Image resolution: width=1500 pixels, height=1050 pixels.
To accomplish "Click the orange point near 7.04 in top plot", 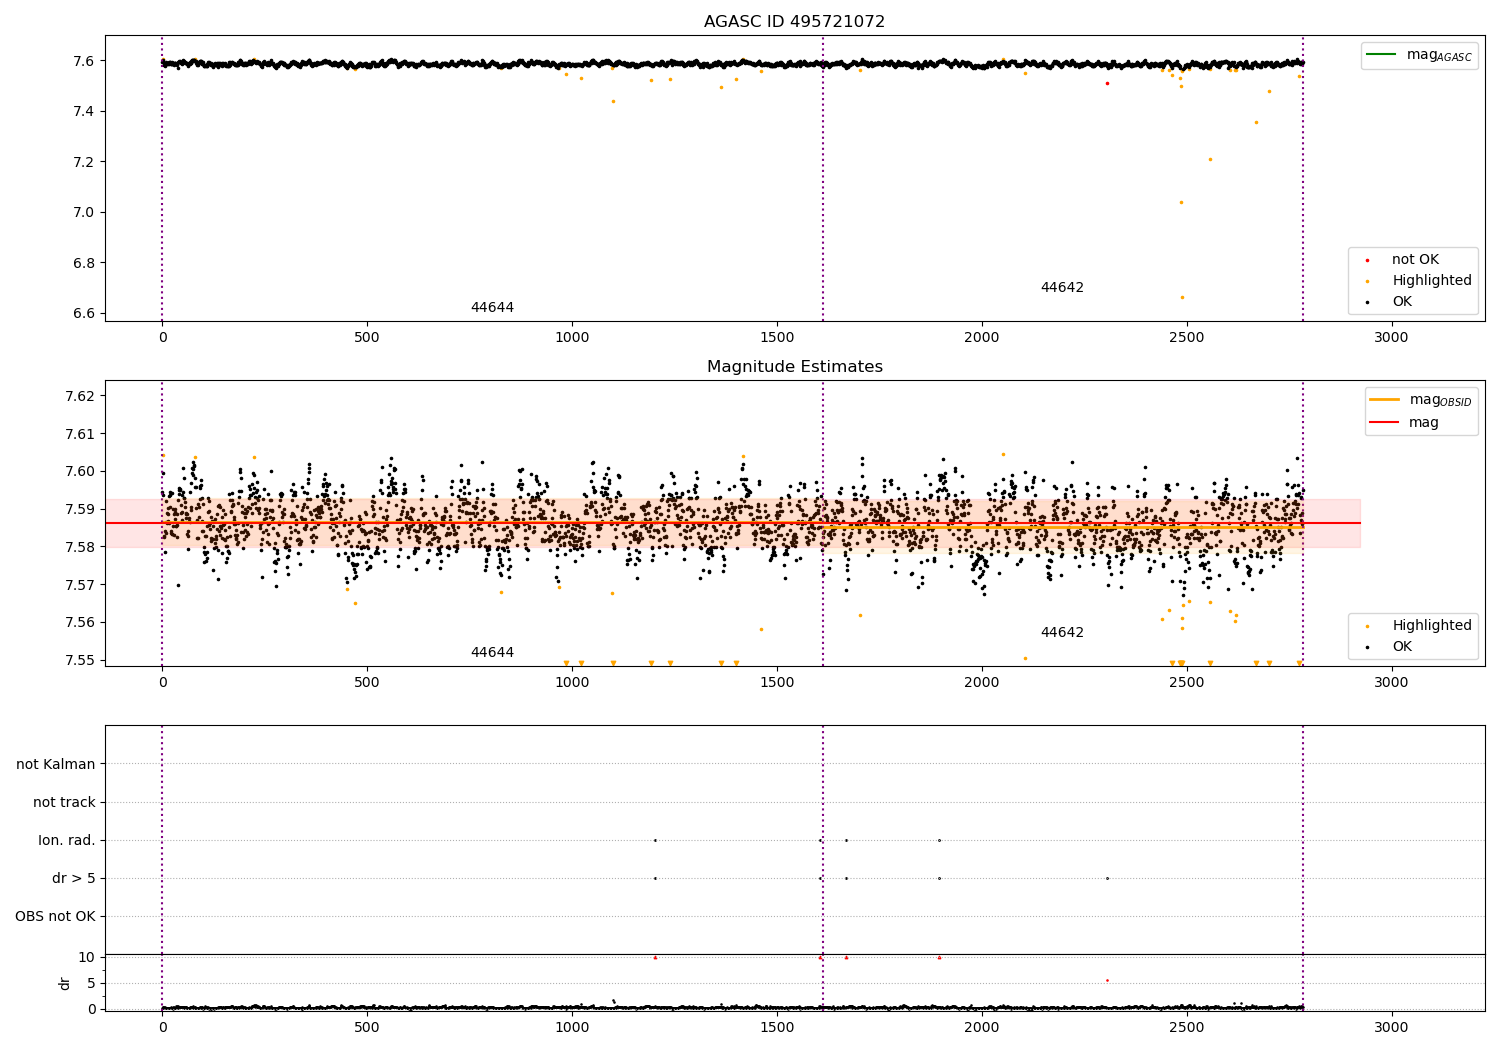I will pos(1181,202).
